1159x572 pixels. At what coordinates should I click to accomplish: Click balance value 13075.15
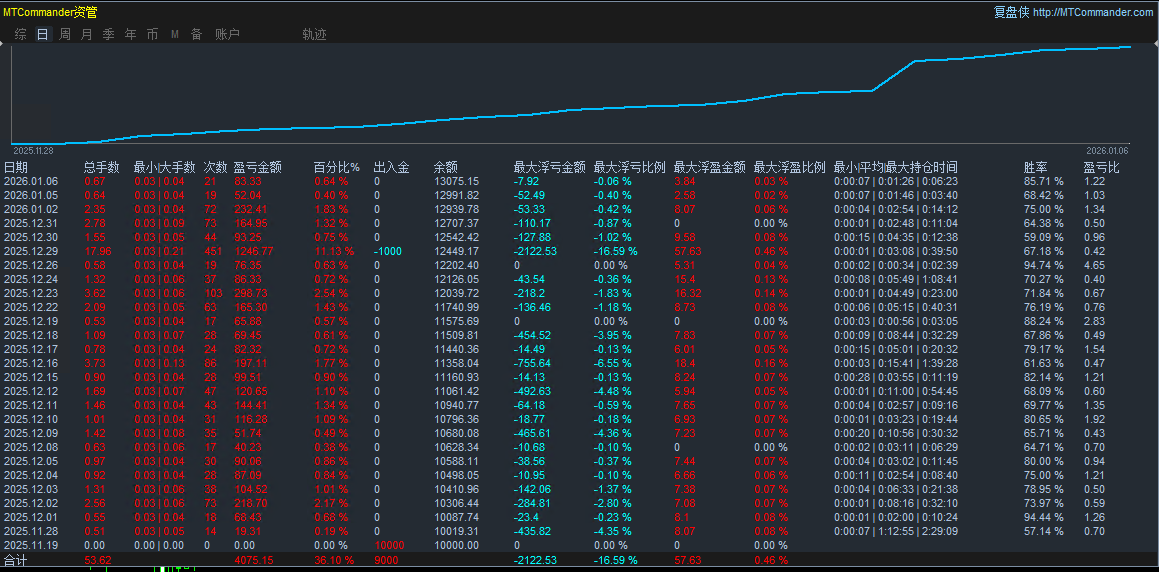pos(455,181)
